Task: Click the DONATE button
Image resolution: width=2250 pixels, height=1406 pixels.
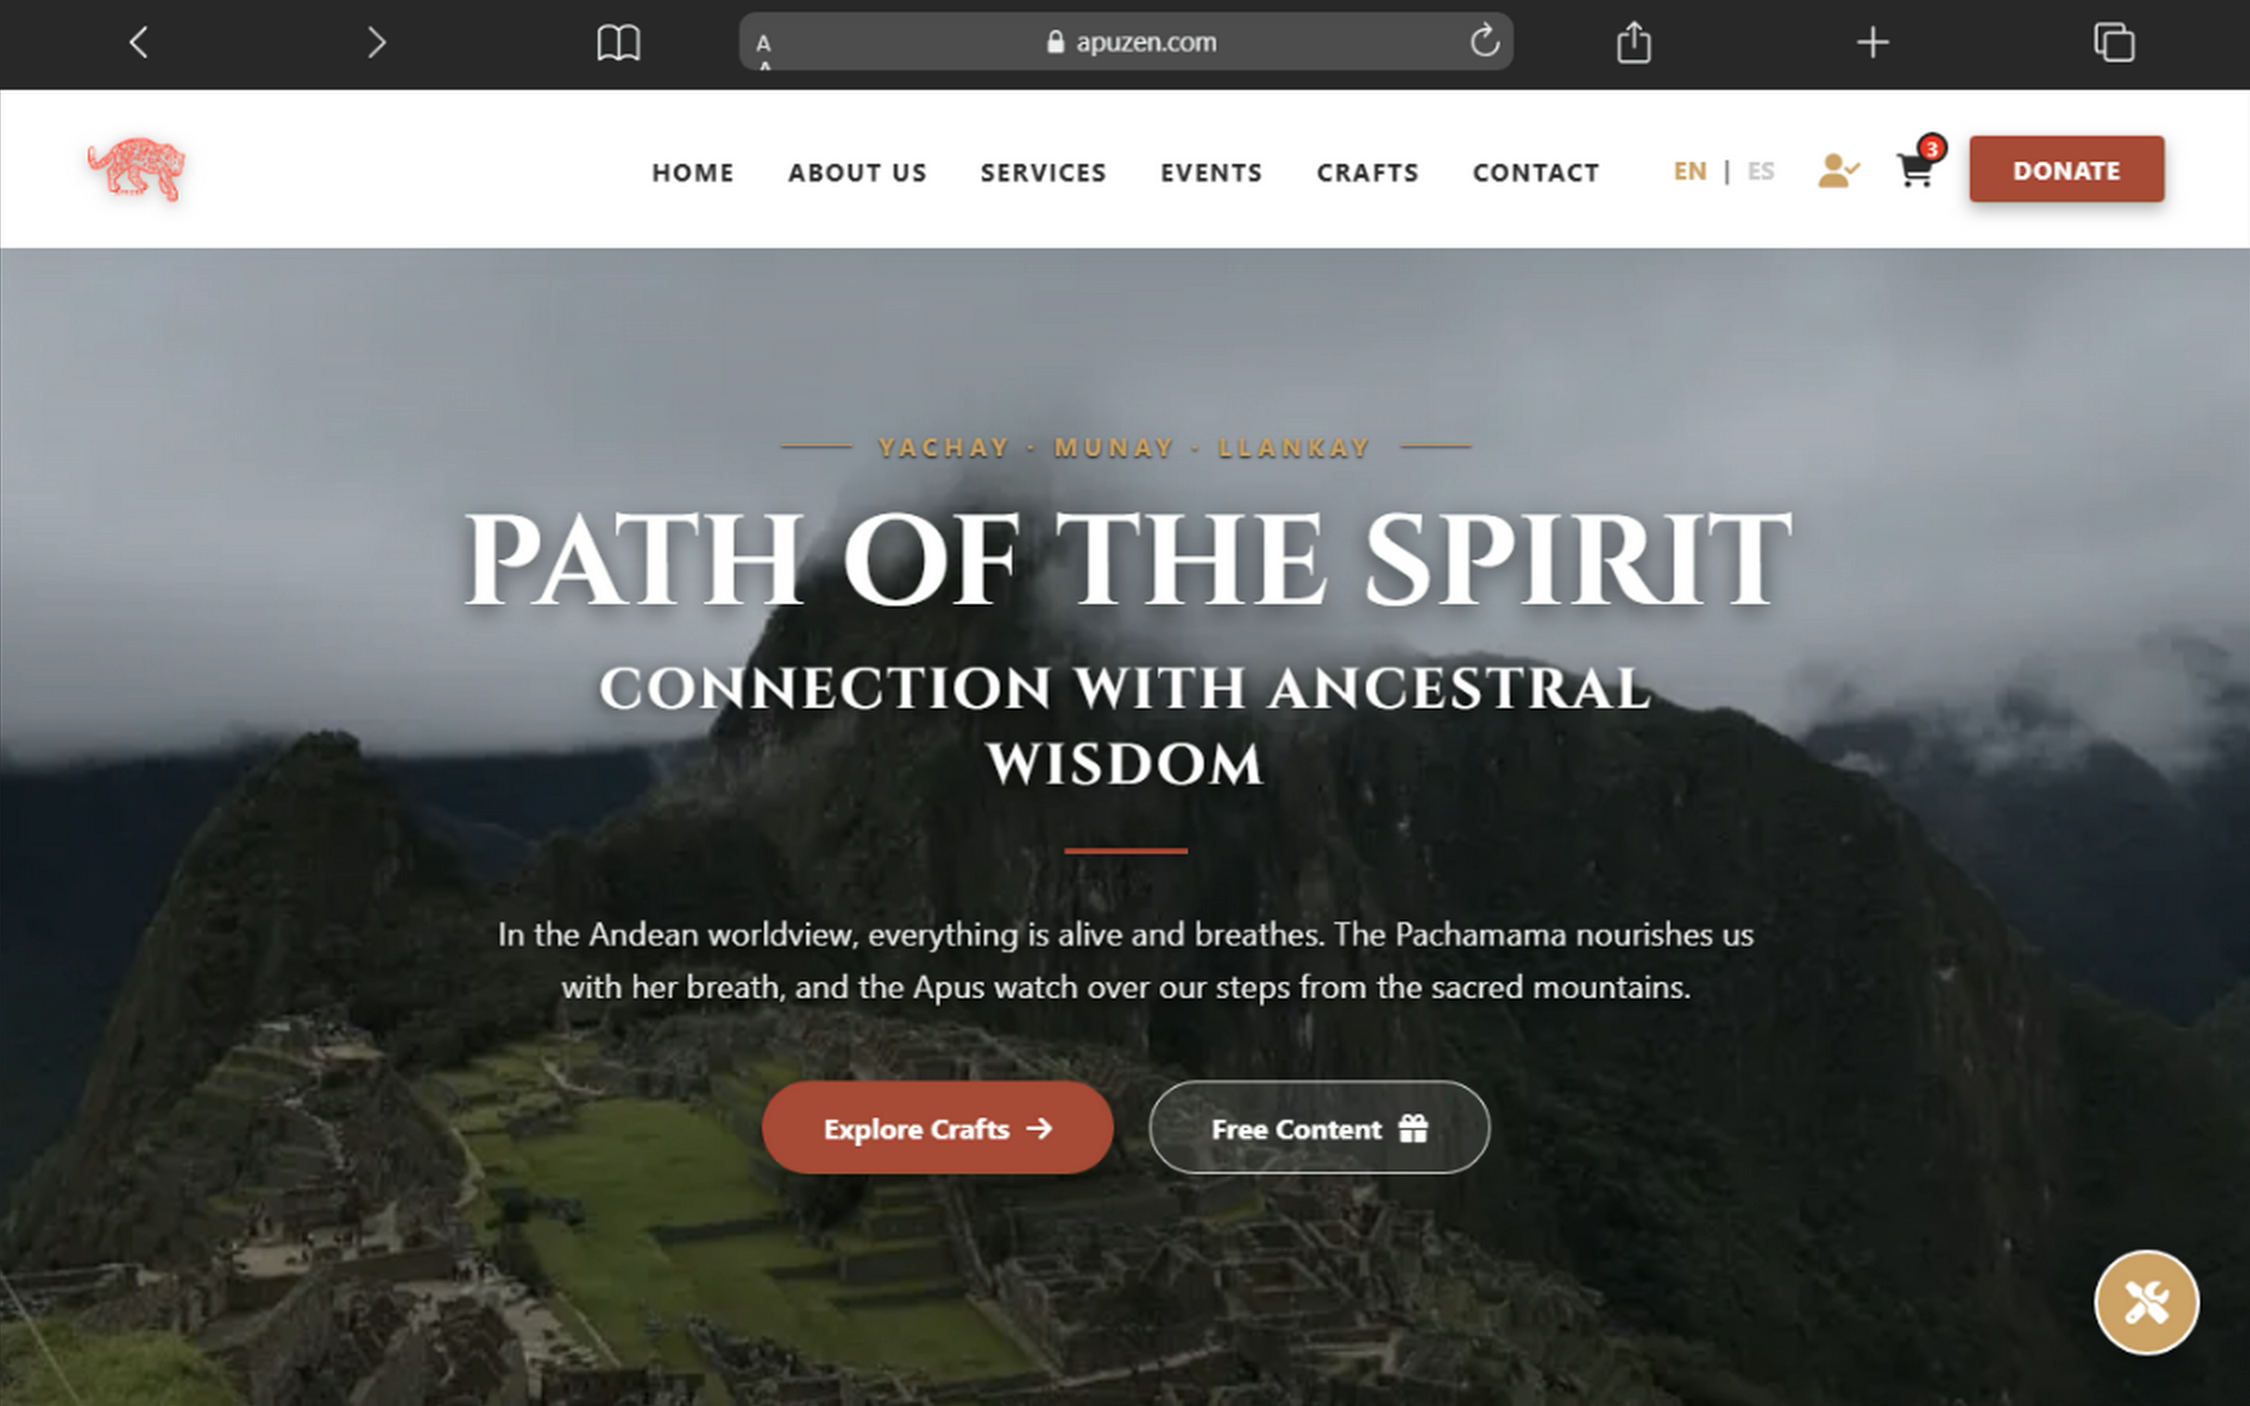Action: (x=2066, y=169)
